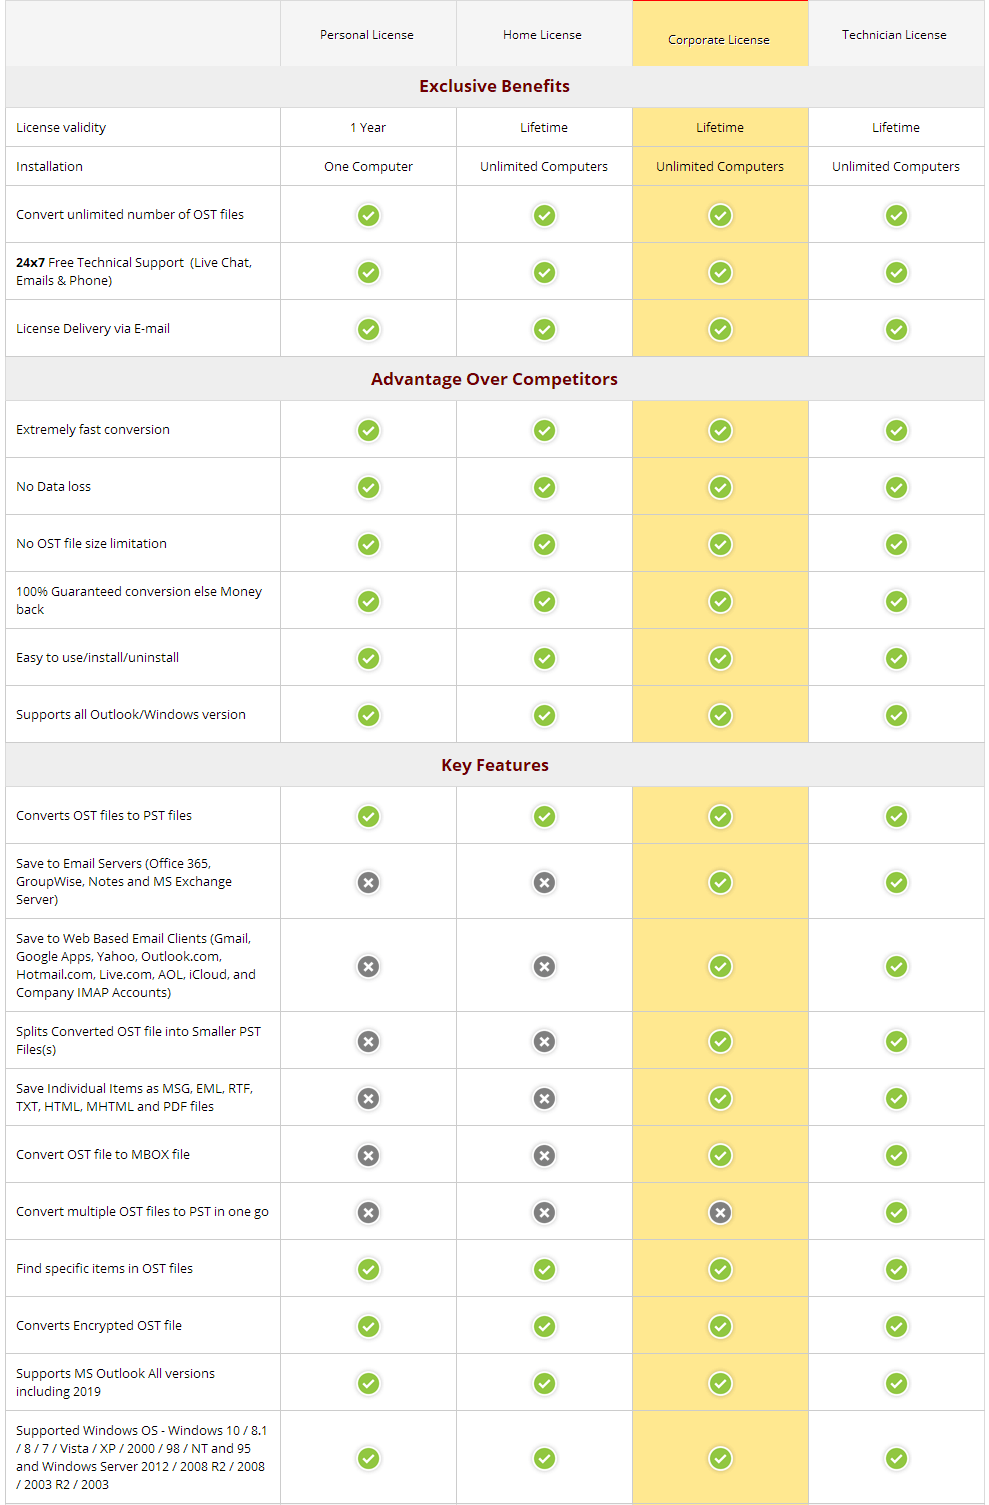Viewport: 989px width, 1505px height.
Task: Select the Corporate License column header
Action: (720, 39)
